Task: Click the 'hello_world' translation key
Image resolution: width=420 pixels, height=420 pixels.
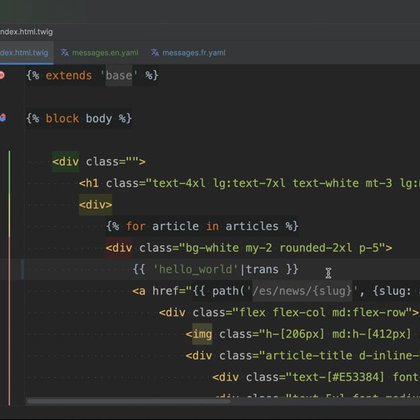Action: click(x=195, y=269)
